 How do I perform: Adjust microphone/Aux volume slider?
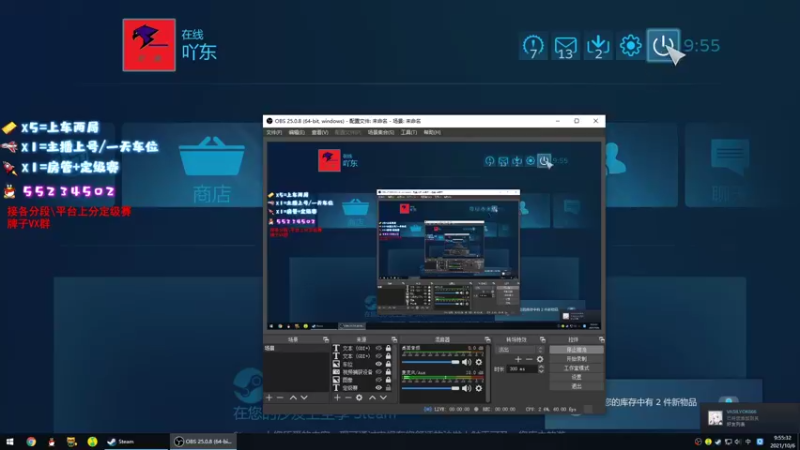click(x=431, y=388)
